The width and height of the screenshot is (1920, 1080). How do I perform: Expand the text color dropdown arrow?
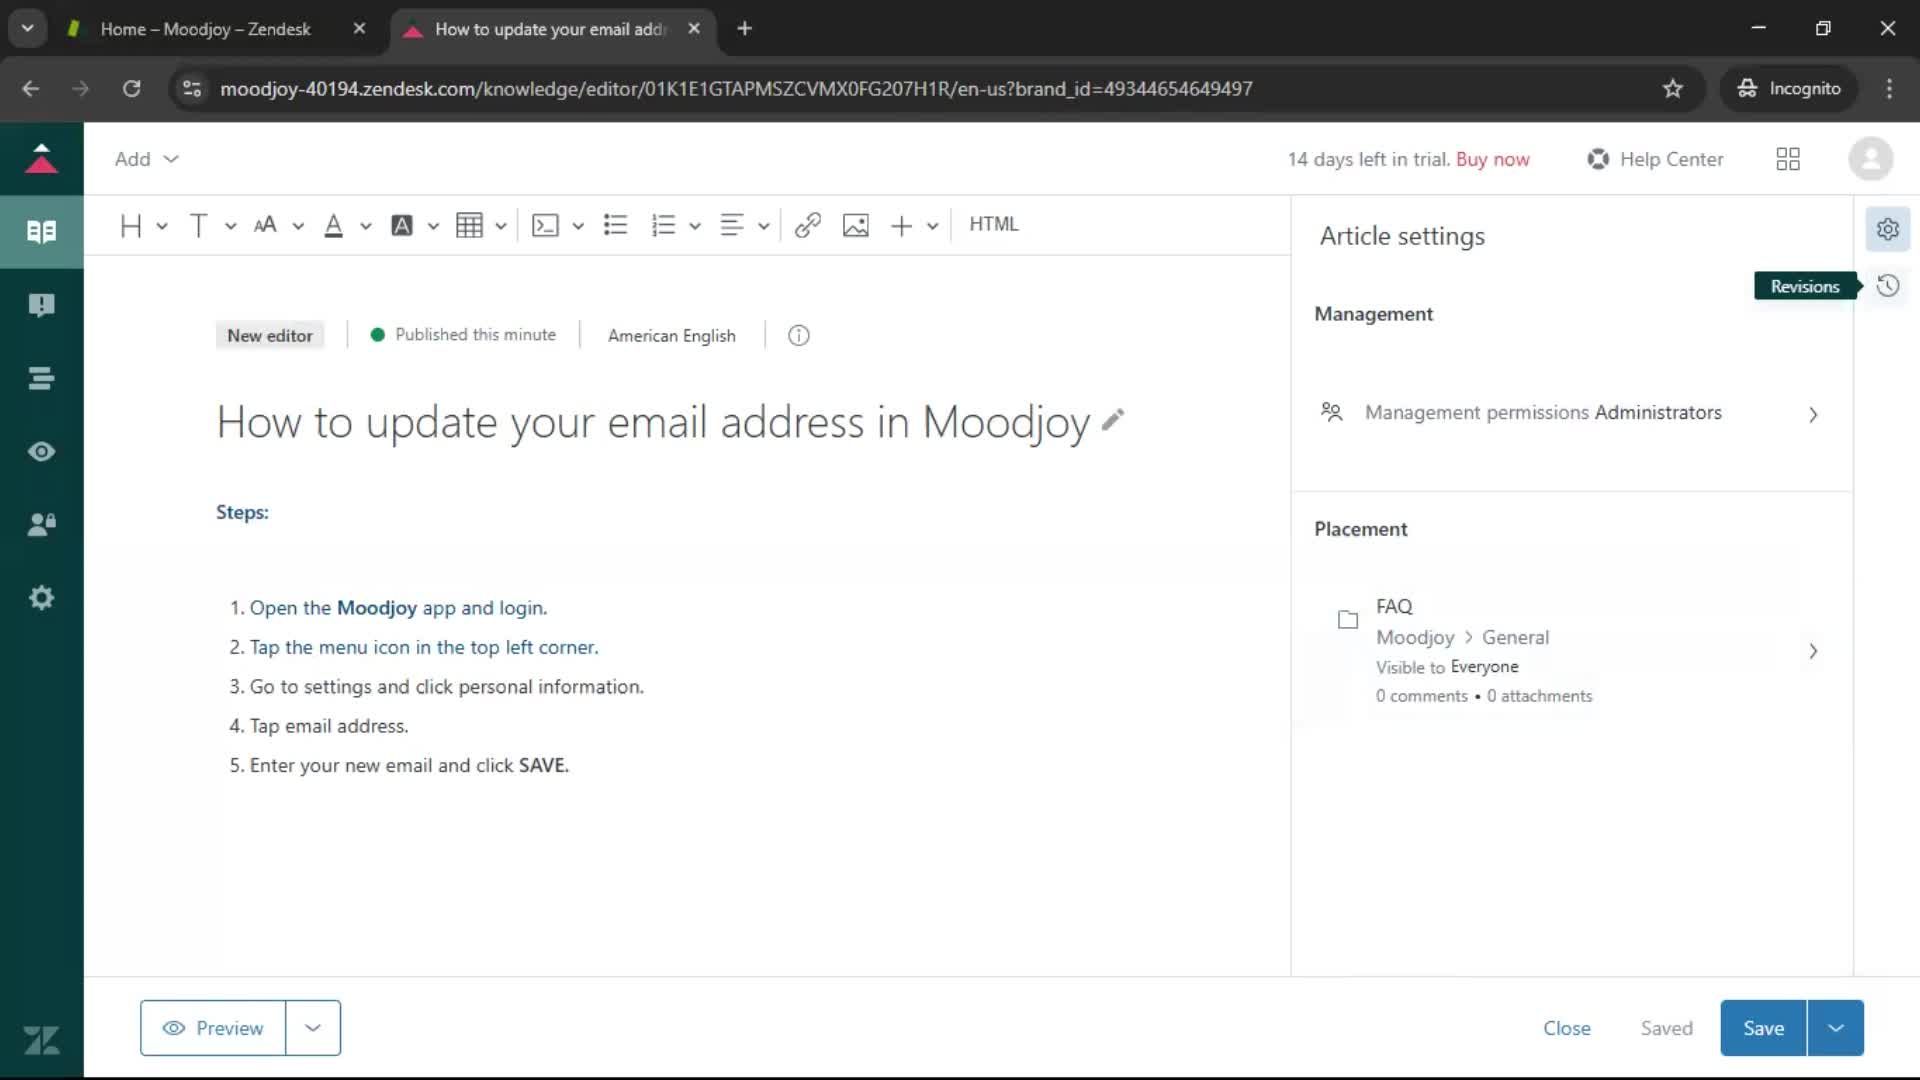[x=366, y=226]
